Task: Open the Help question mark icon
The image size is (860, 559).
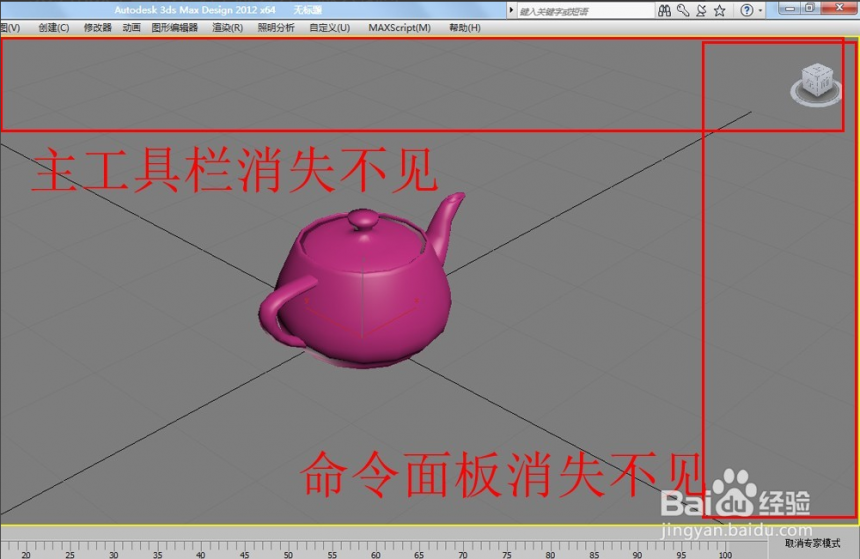Action: pyautogui.click(x=746, y=10)
